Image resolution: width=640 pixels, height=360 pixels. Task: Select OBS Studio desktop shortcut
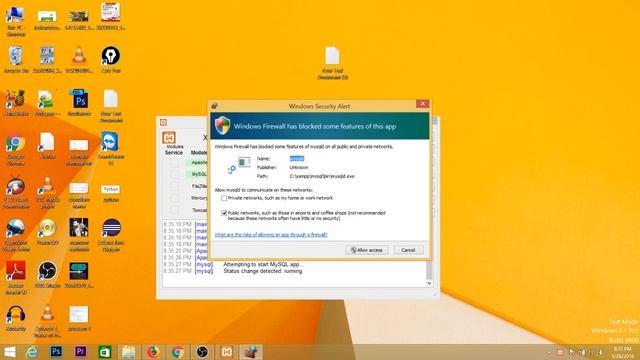[x=47, y=274]
